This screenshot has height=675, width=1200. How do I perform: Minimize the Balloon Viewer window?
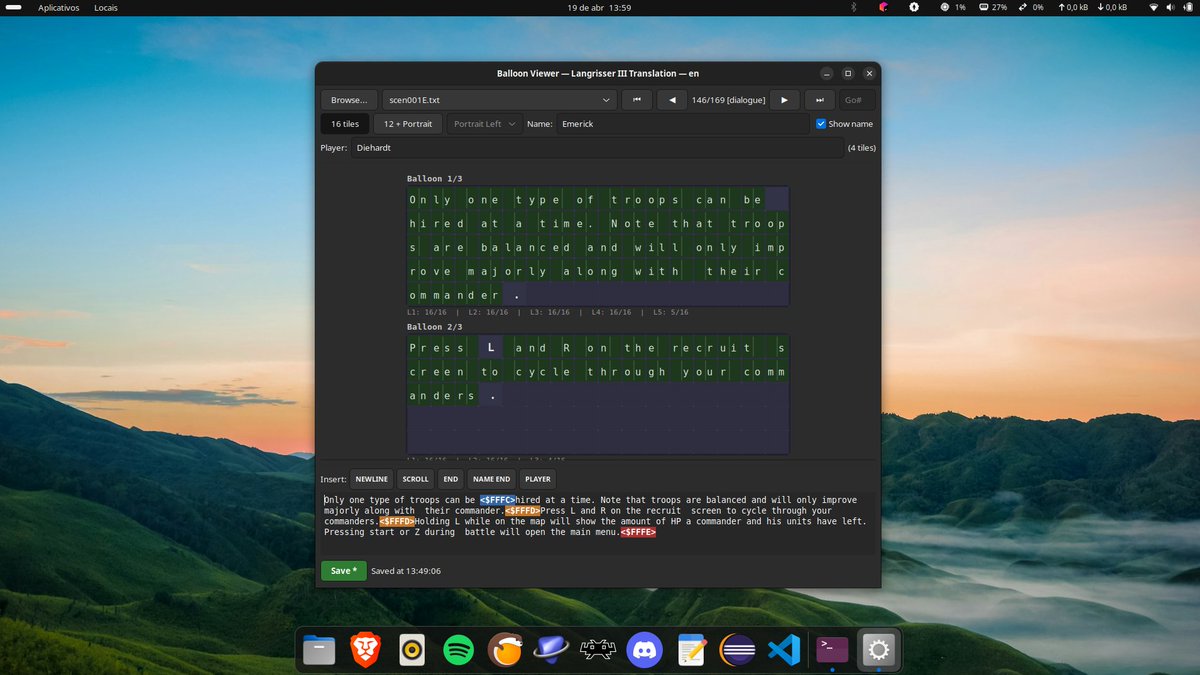pos(827,73)
